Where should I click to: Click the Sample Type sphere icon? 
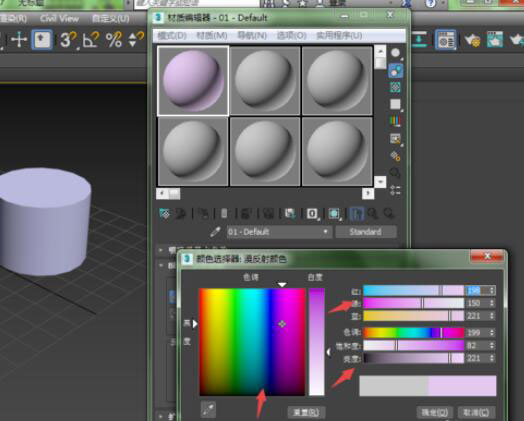pyautogui.click(x=396, y=53)
